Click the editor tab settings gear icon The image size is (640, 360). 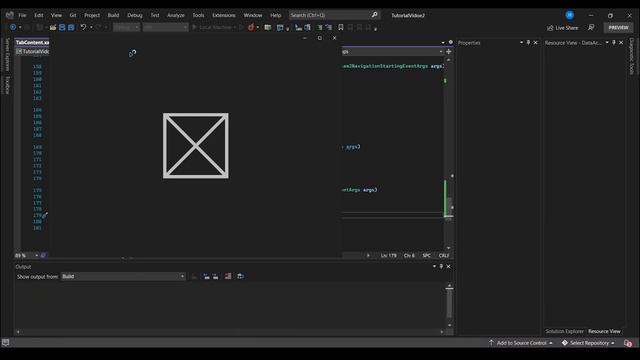[451, 42]
